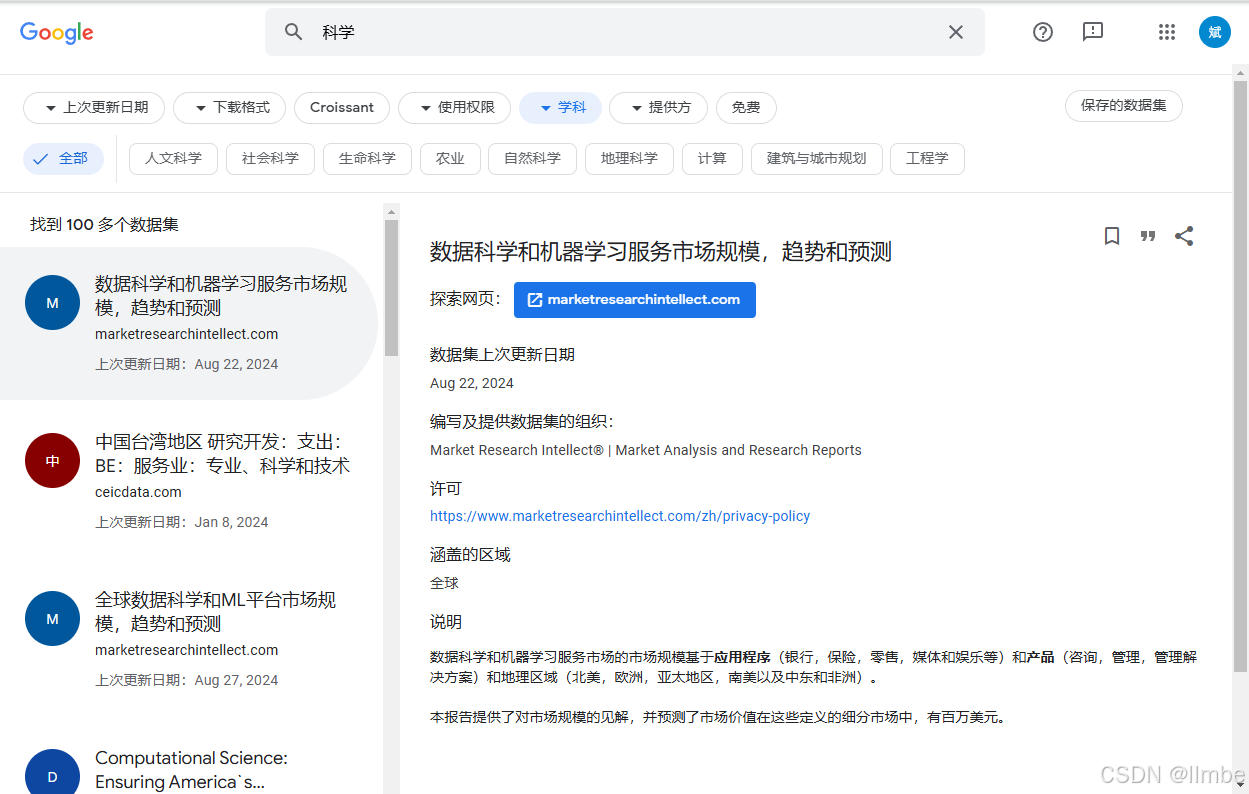The width and height of the screenshot is (1249, 794).
Task: Open the 上次更新日期 filter dropdown
Action: (x=94, y=108)
